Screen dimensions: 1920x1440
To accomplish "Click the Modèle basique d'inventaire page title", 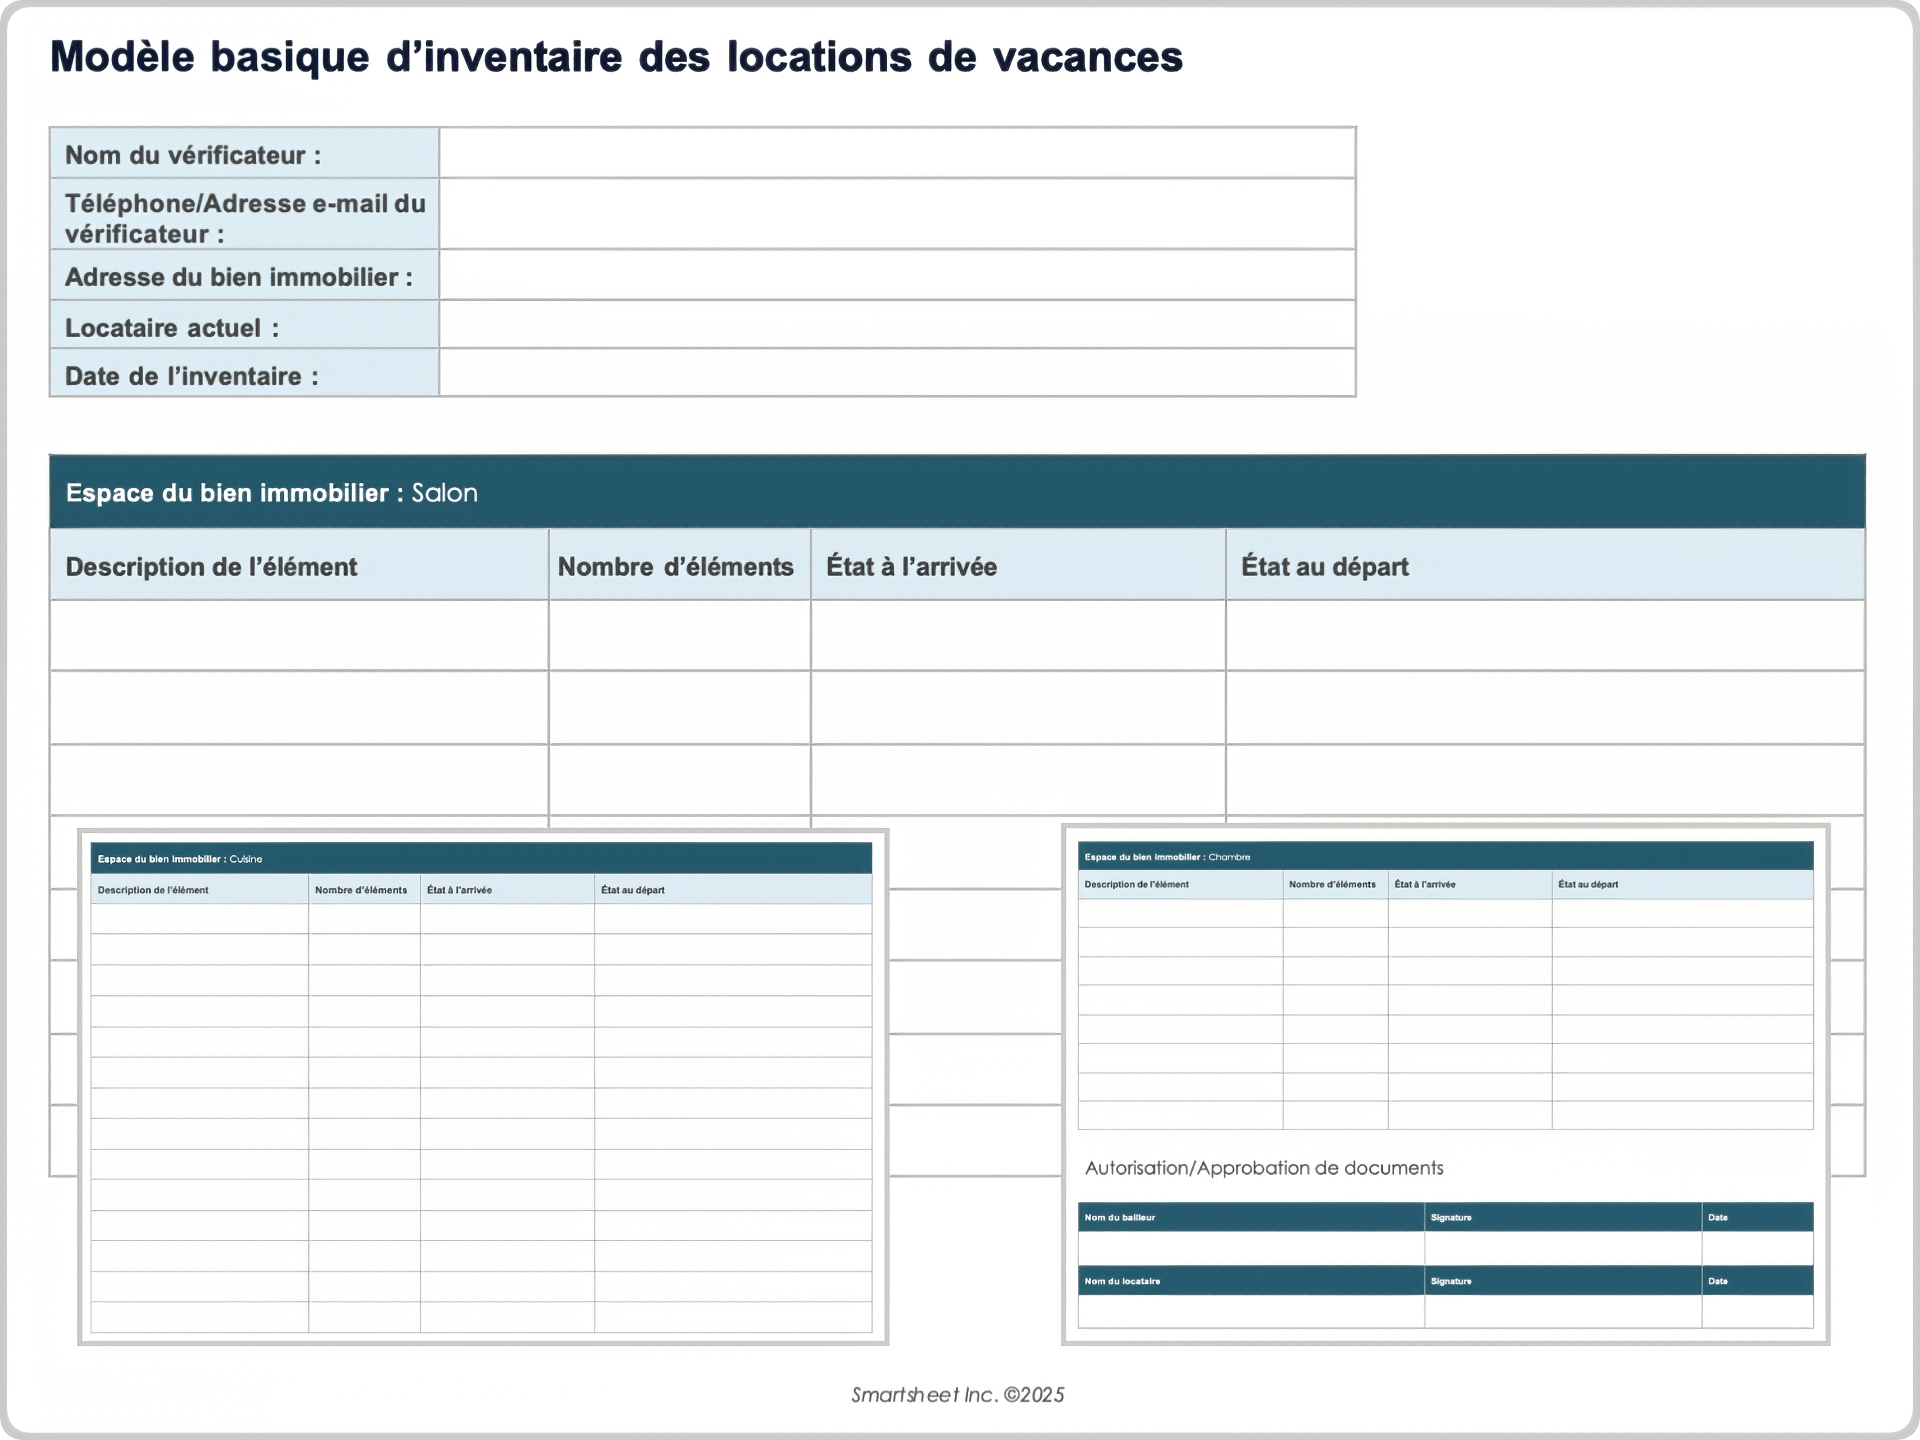I will 616,57.
